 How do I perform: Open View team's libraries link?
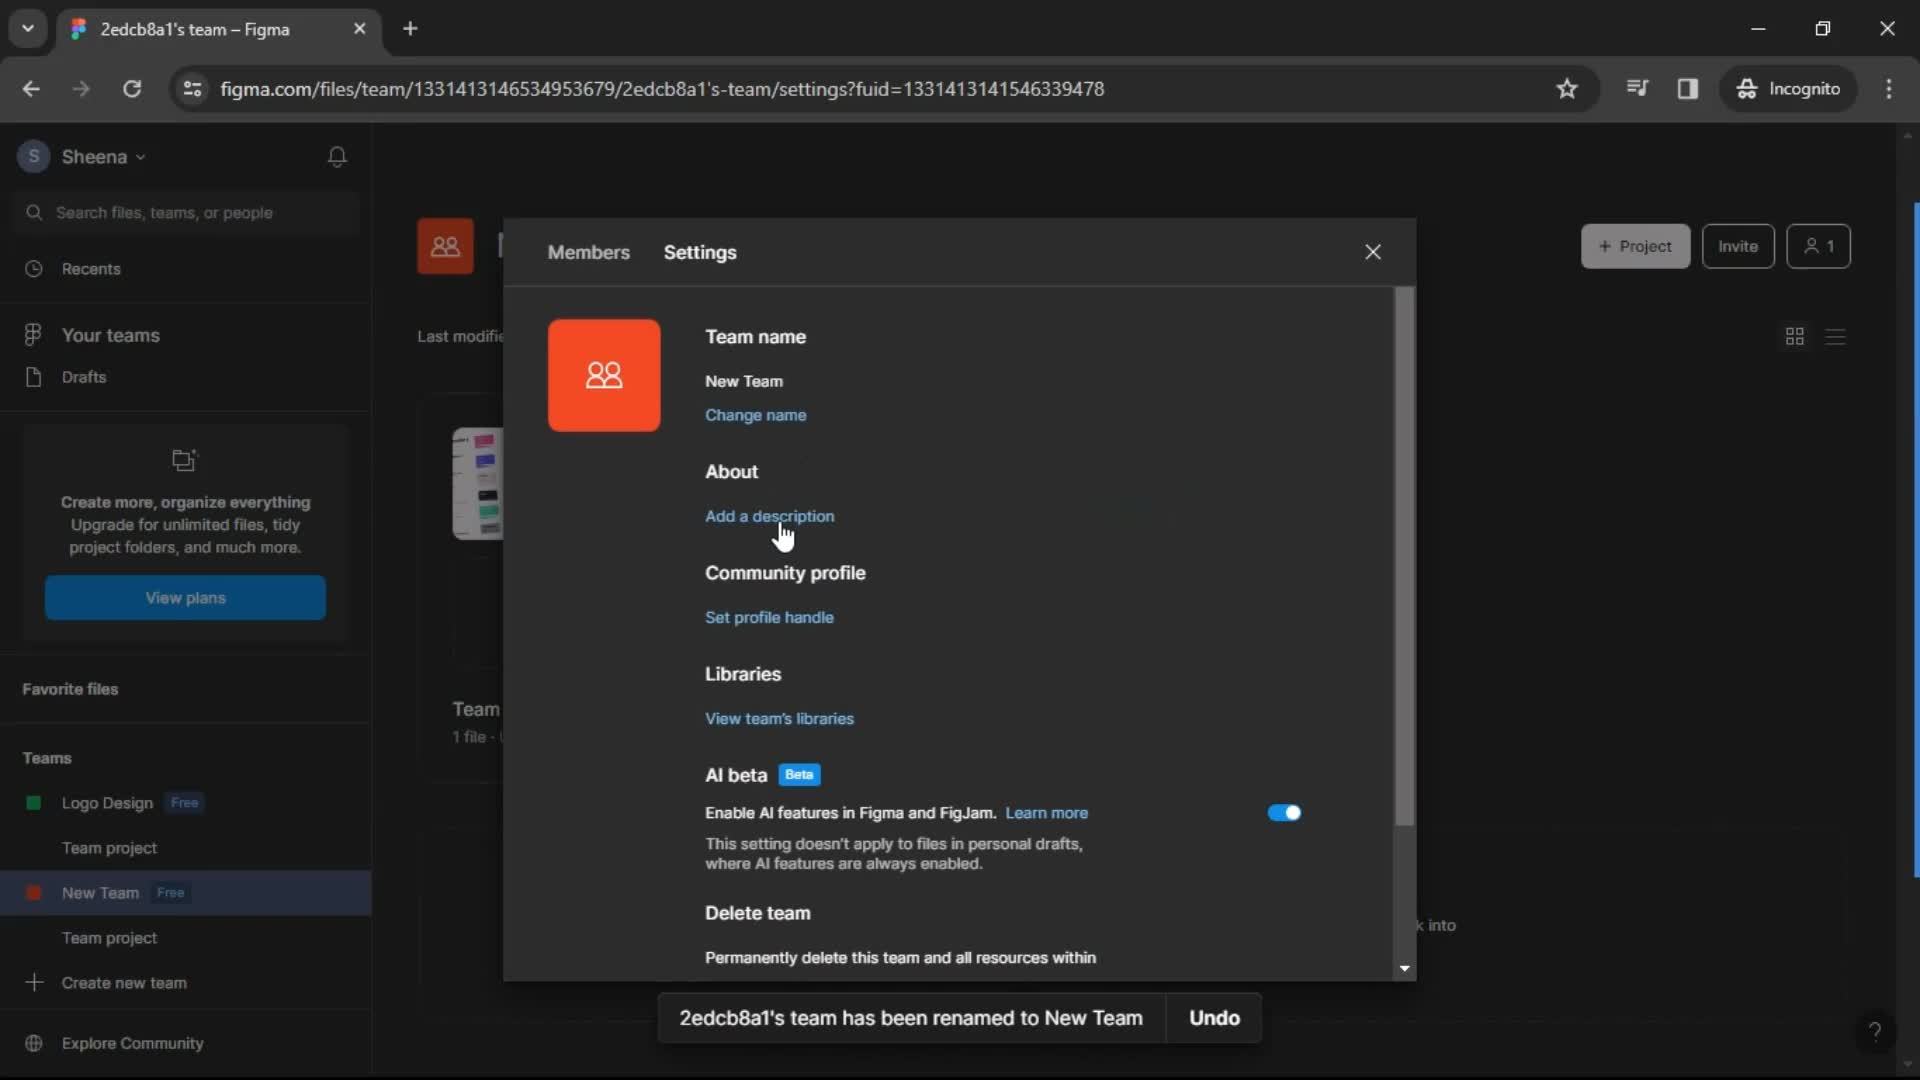779,719
